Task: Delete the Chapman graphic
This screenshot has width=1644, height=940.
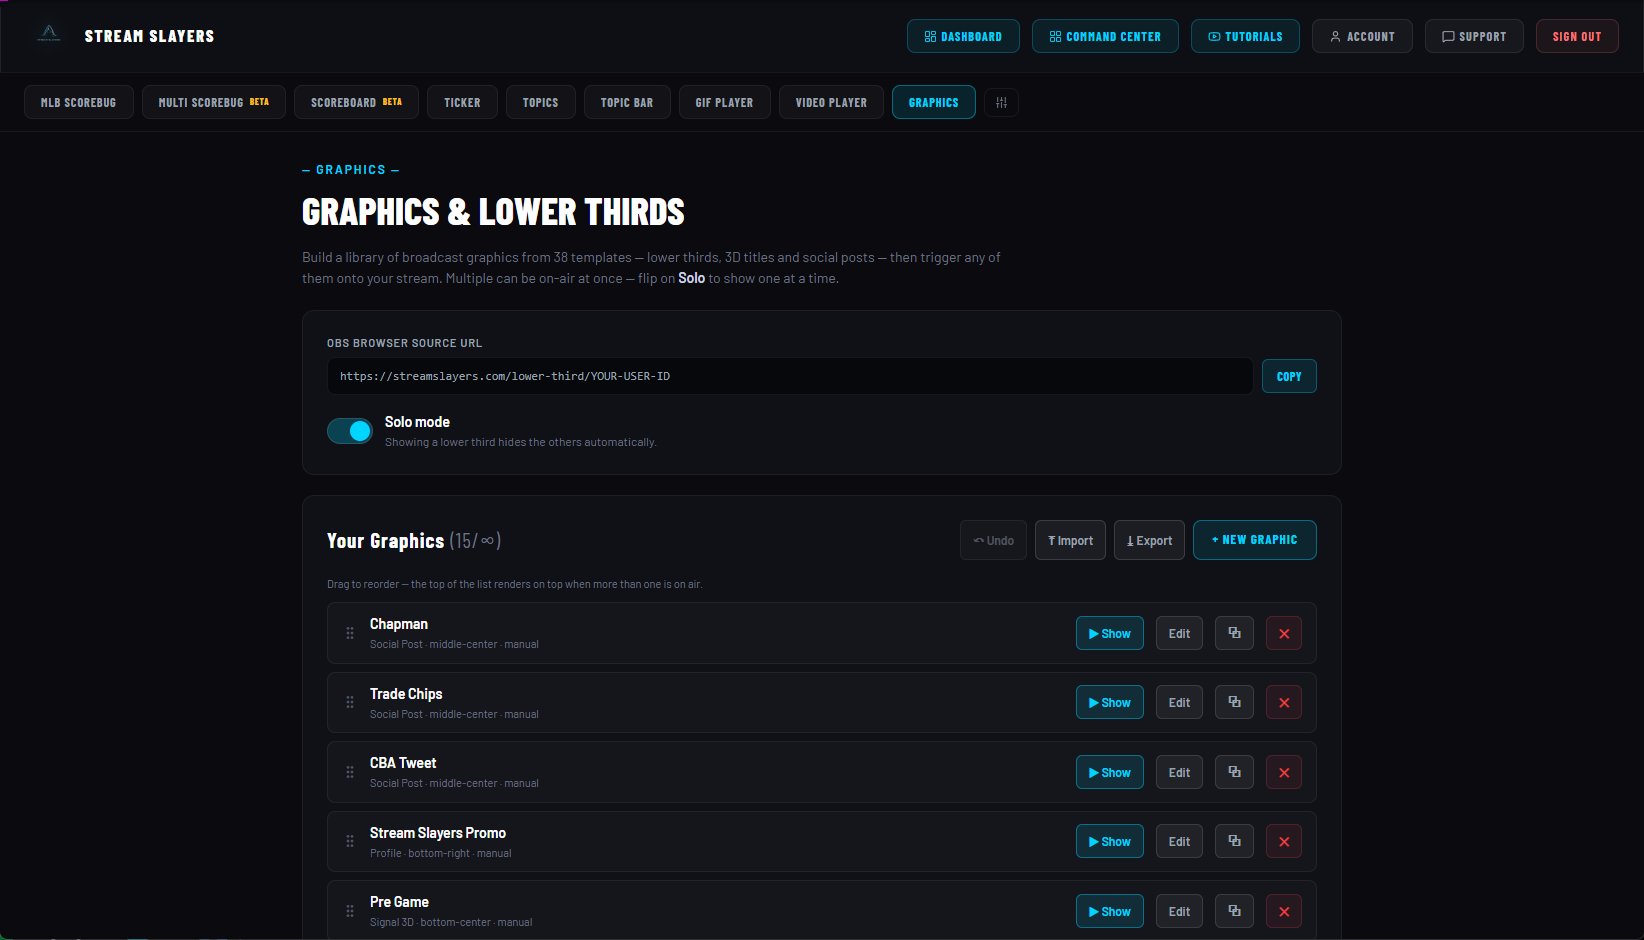Action: [1284, 633]
